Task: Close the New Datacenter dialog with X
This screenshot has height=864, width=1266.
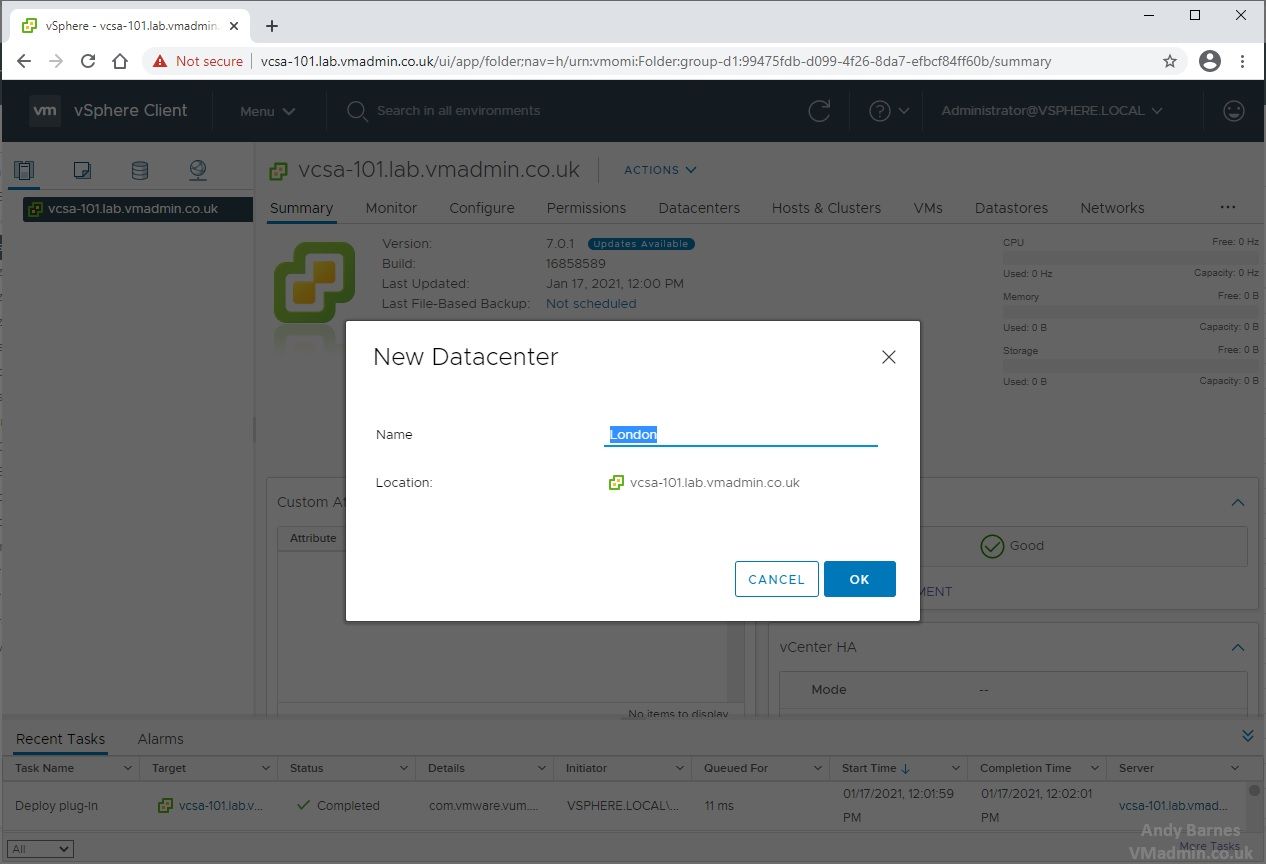Action: tap(888, 357)
